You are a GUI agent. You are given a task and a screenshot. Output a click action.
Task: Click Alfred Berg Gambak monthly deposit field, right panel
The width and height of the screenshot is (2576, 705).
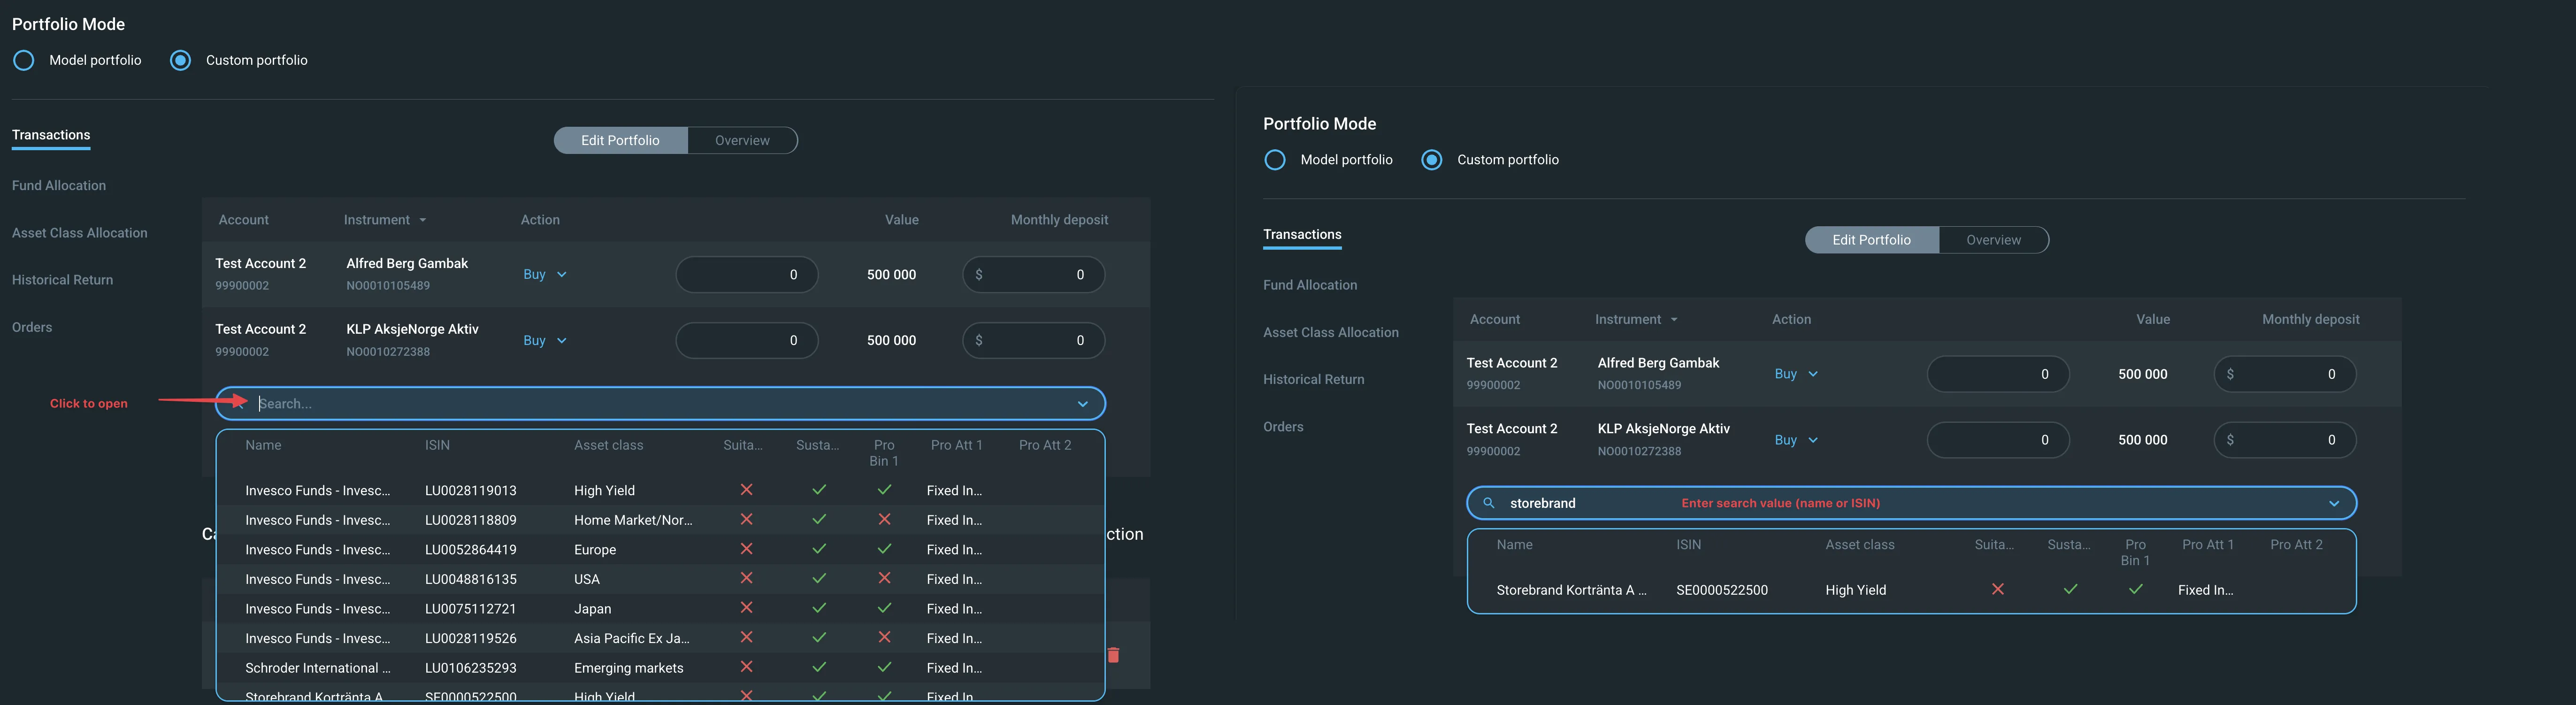2285,374
